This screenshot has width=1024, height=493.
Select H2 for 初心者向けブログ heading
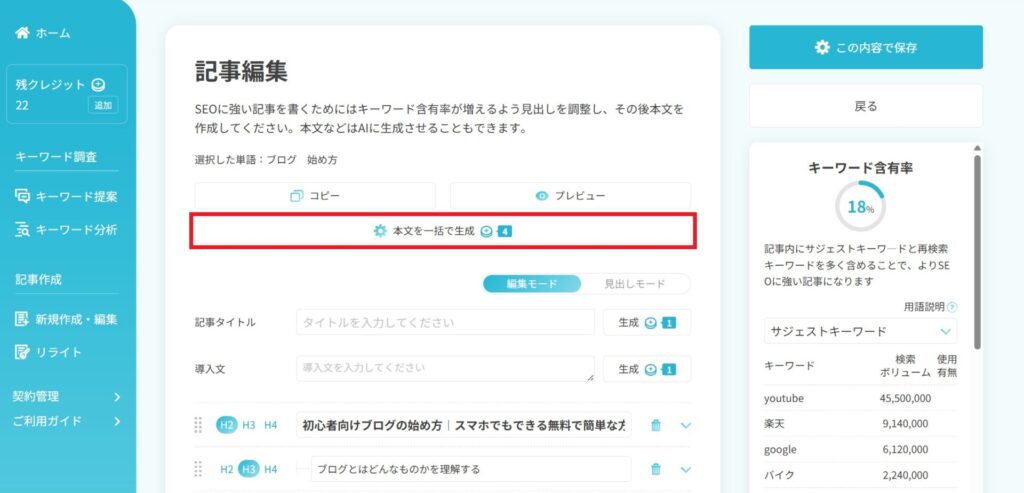227,425
